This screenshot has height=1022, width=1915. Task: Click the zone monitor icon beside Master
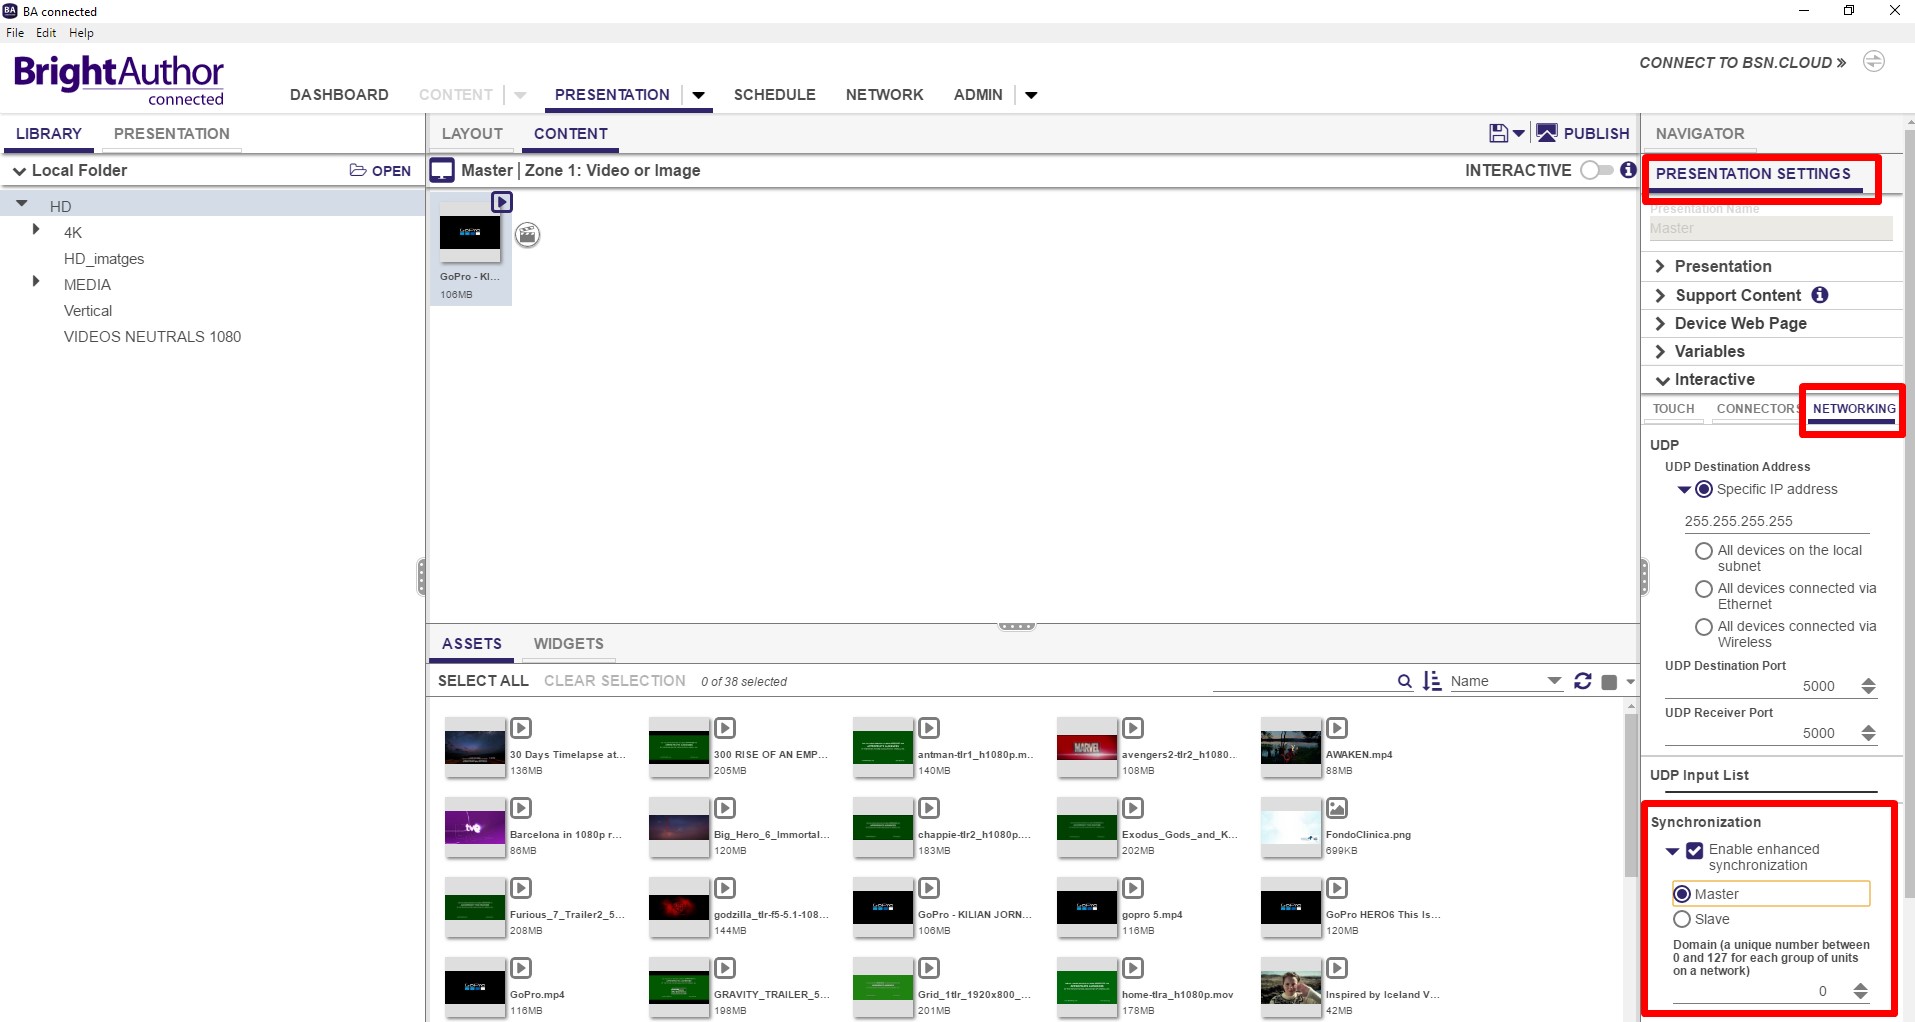pos(442,170)
